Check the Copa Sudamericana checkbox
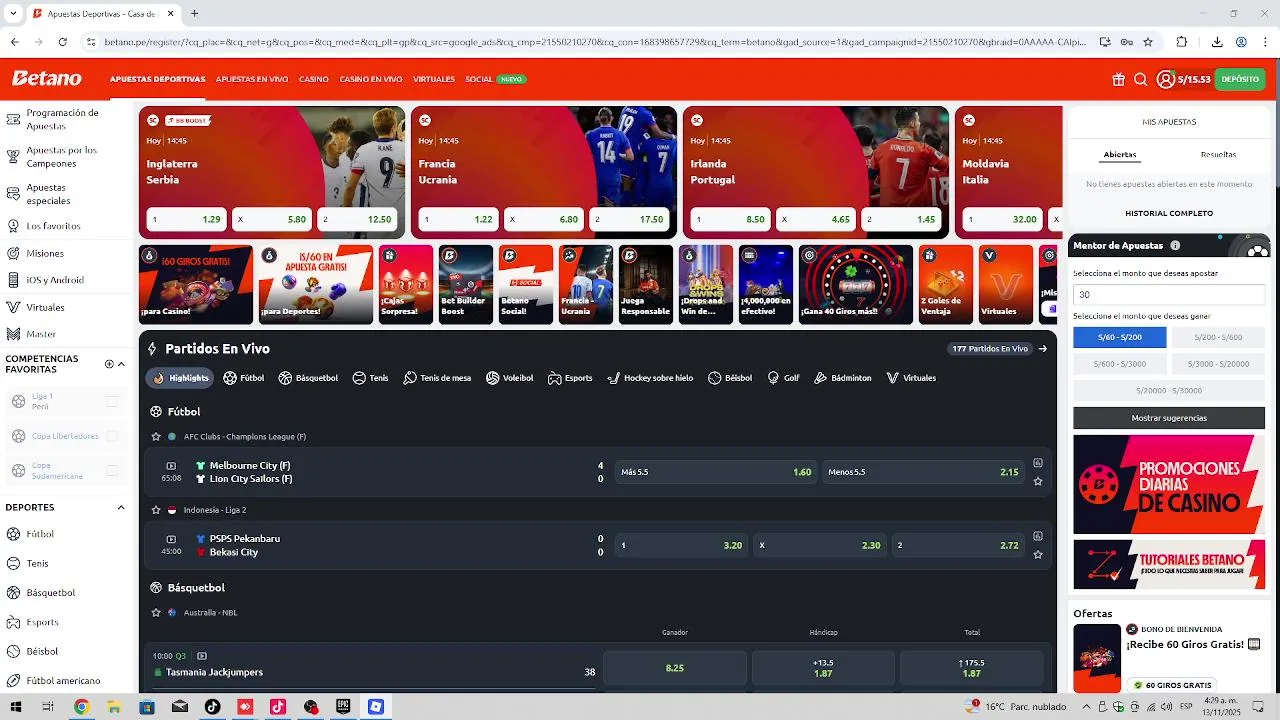Screen dimensions: 1280x720 112,470
